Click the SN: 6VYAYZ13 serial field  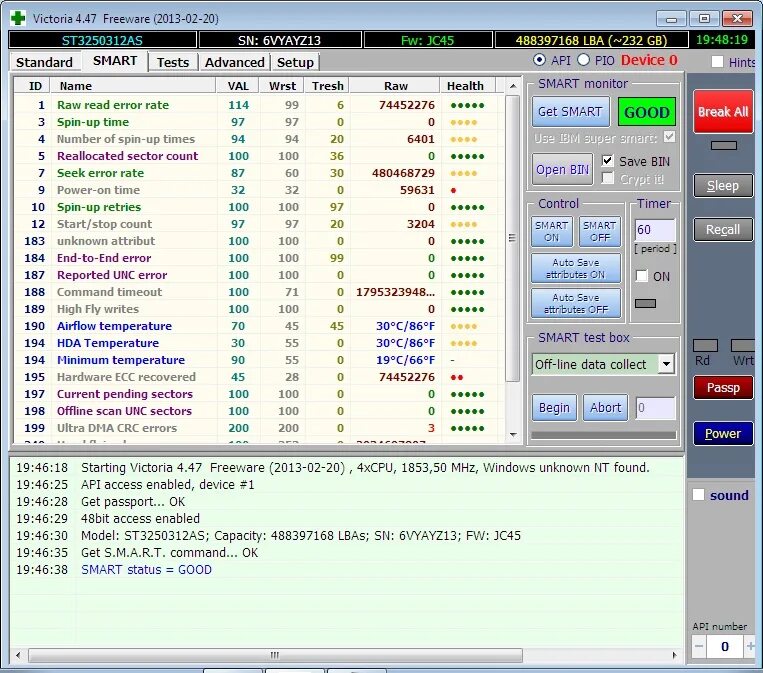[x=280, y=40]
